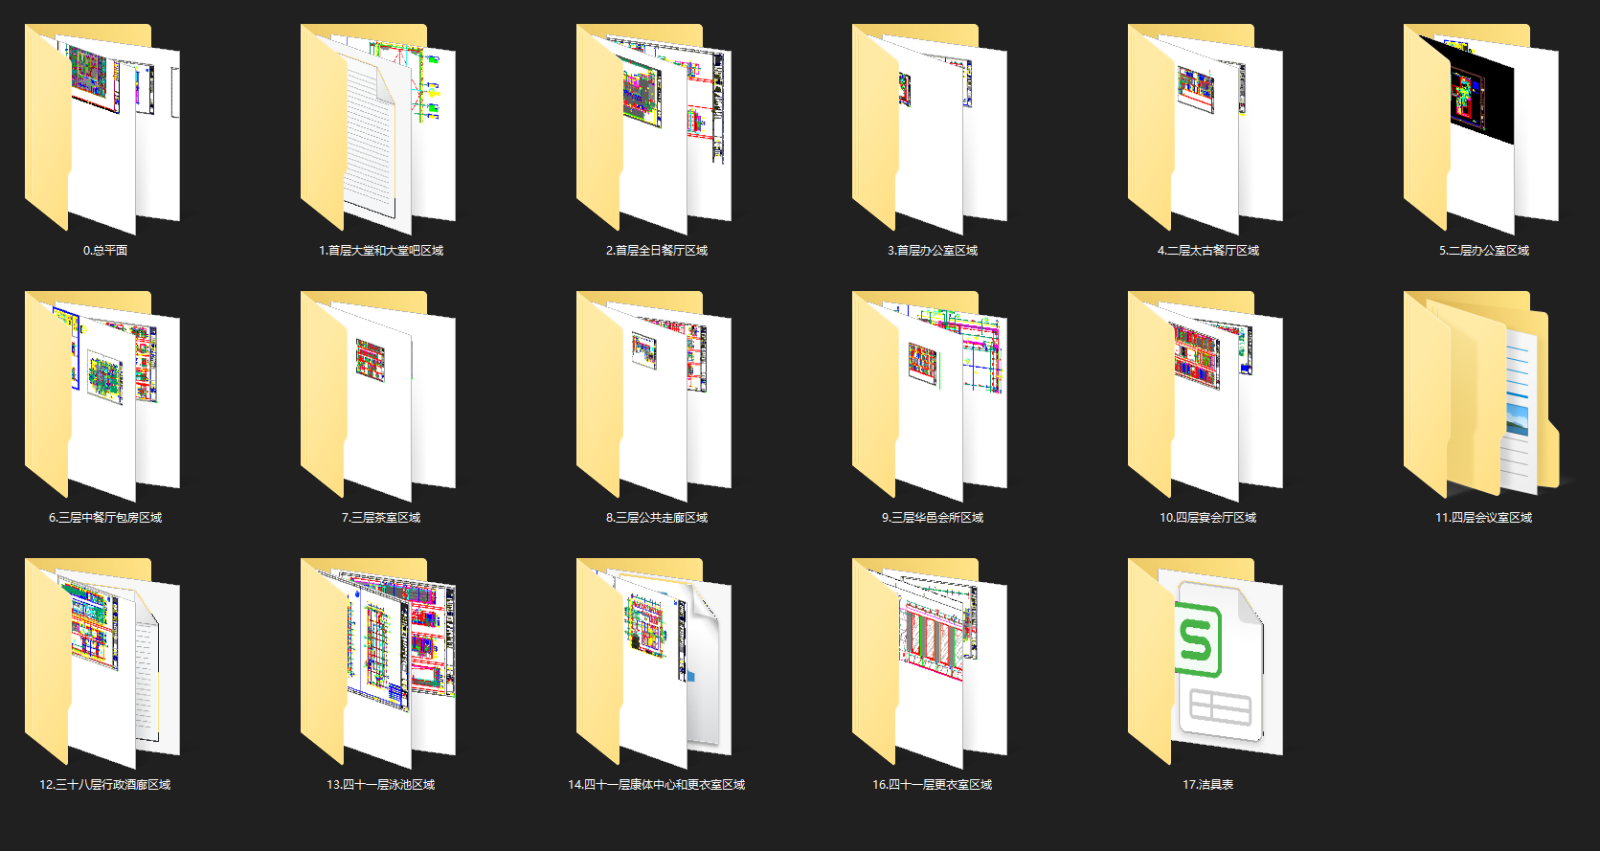This screenshot has height=851, width=1600.
Task: Select the 9.三层华邑会所区域 folder icon
Action: (930, 396)
